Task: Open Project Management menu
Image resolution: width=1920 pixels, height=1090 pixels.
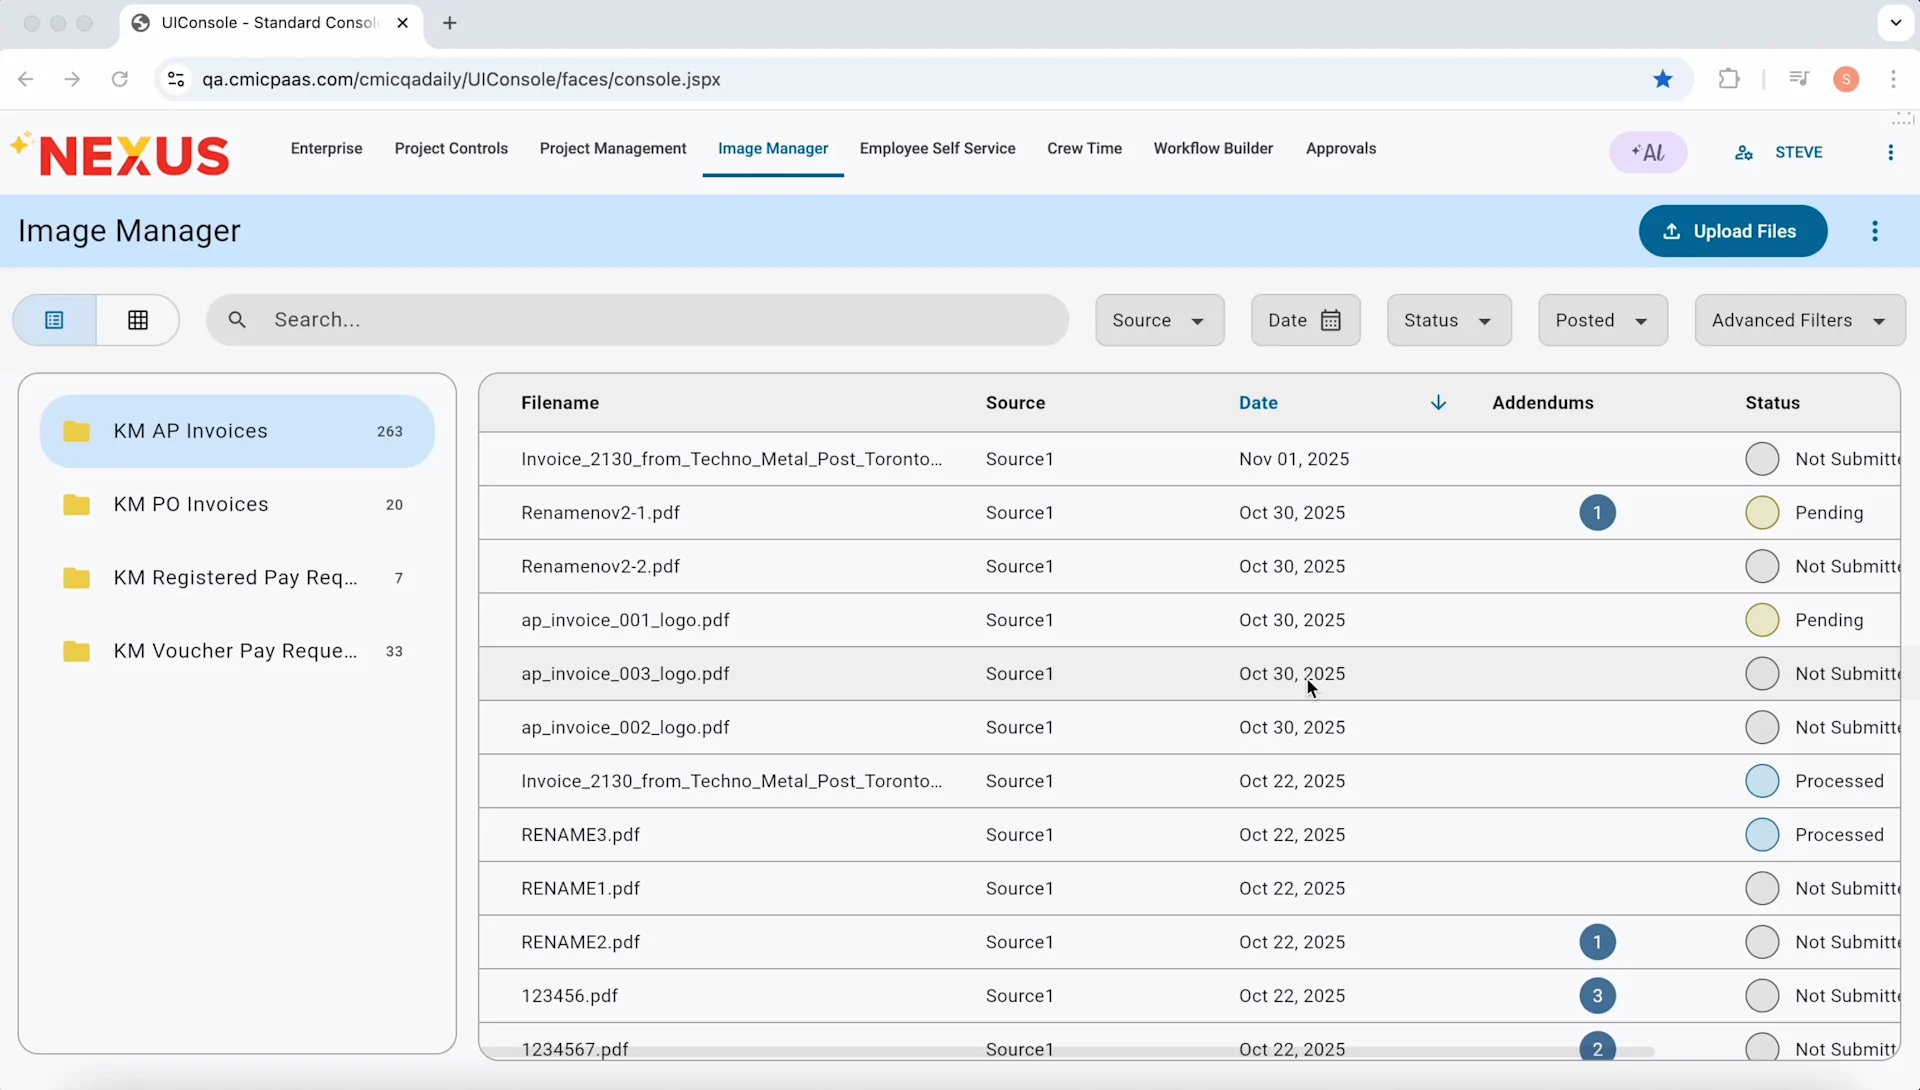Action: [613, 148]
